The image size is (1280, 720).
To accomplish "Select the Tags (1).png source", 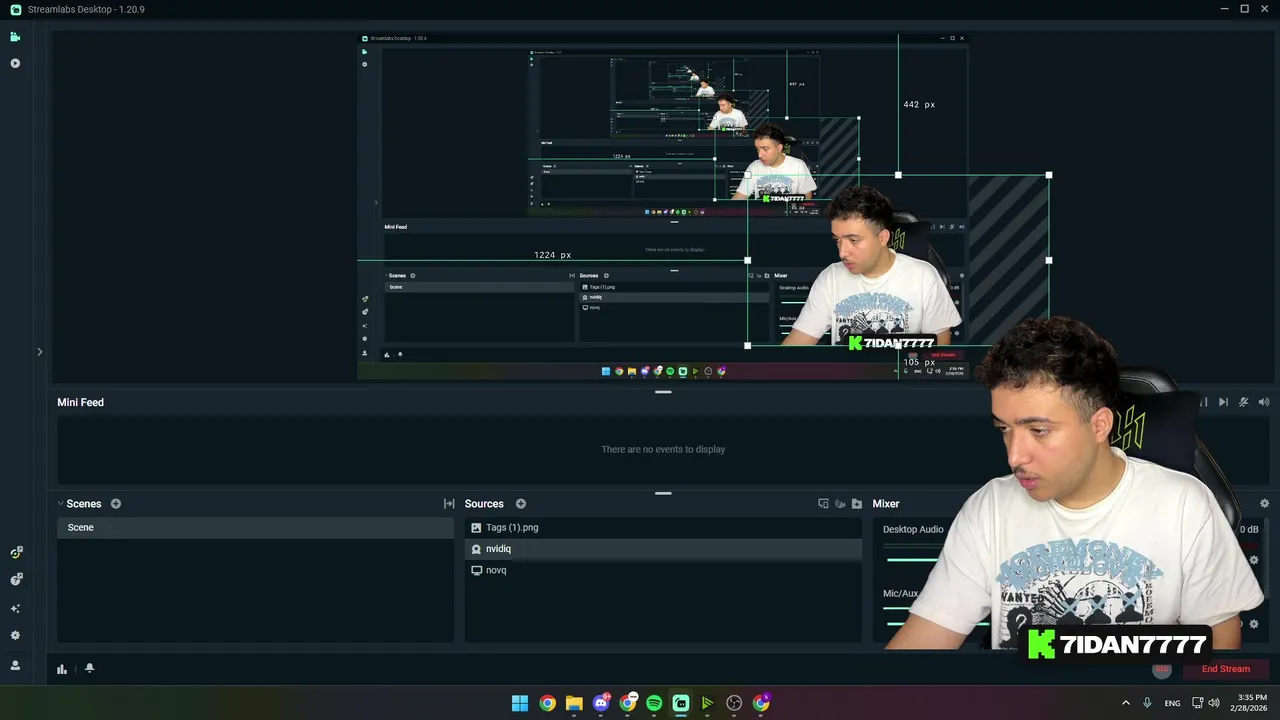I will click(663, 528).
